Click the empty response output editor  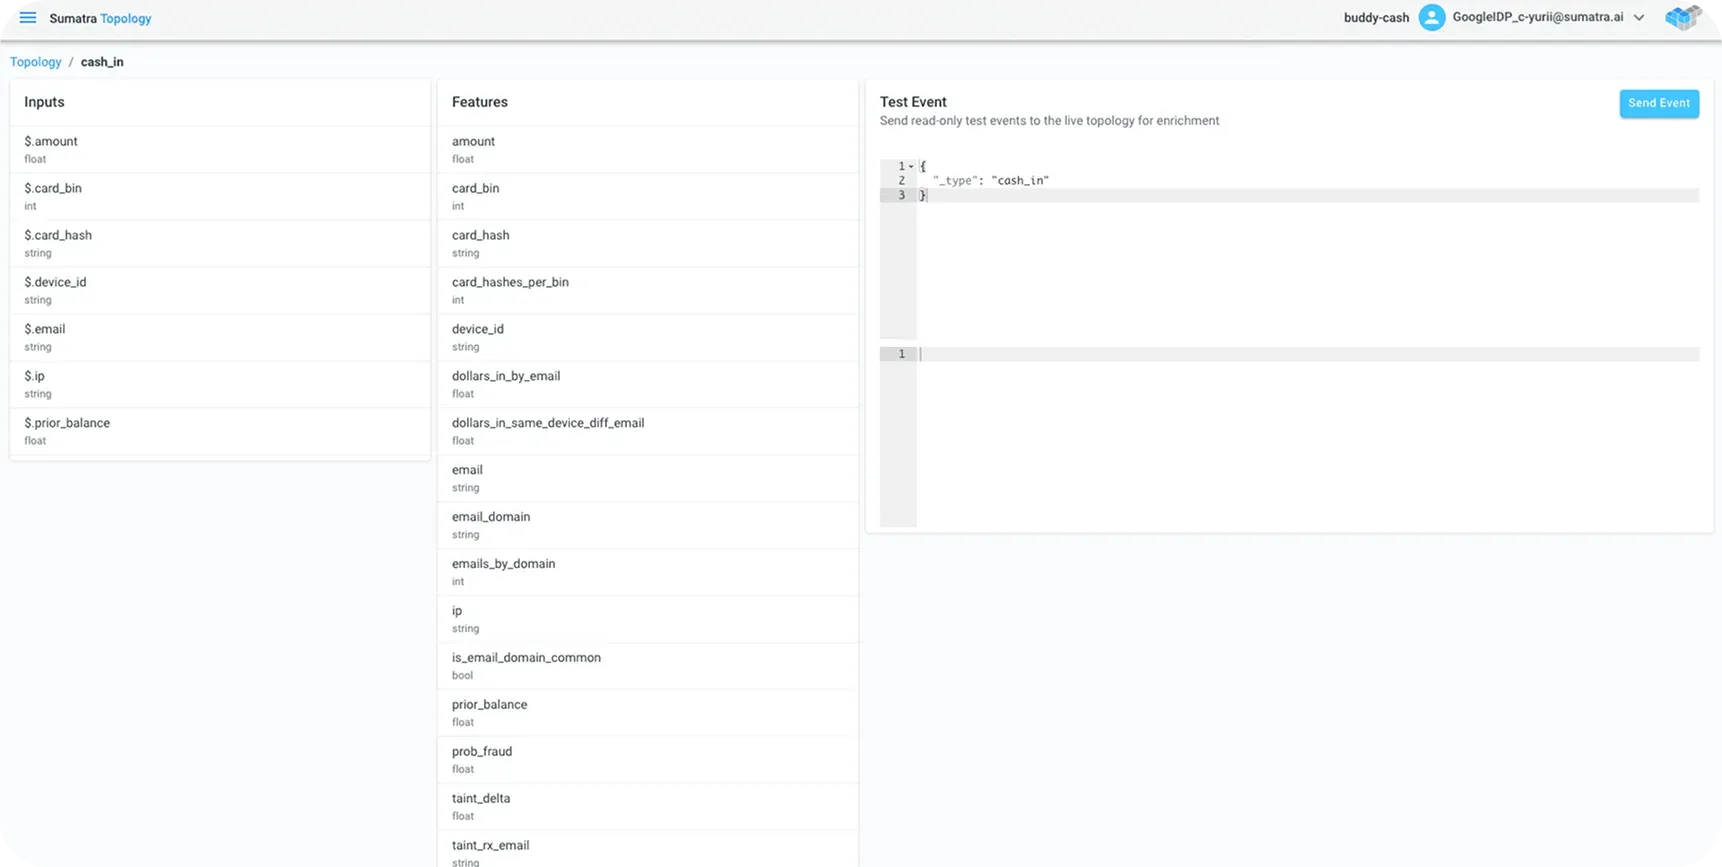(1300, 440)
